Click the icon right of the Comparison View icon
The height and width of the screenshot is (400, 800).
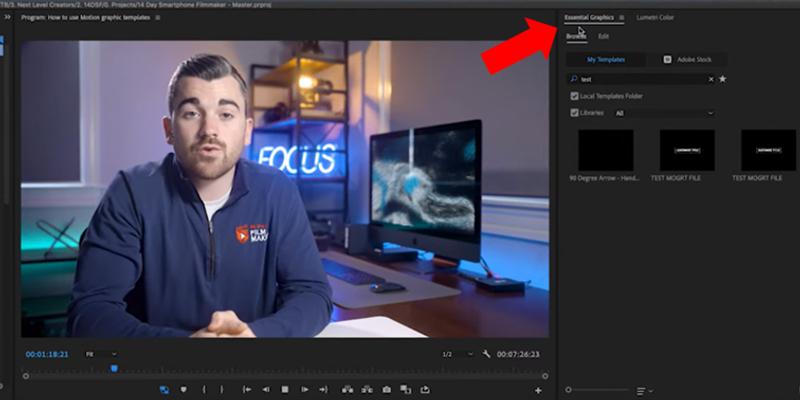click(x=425, y=390)
